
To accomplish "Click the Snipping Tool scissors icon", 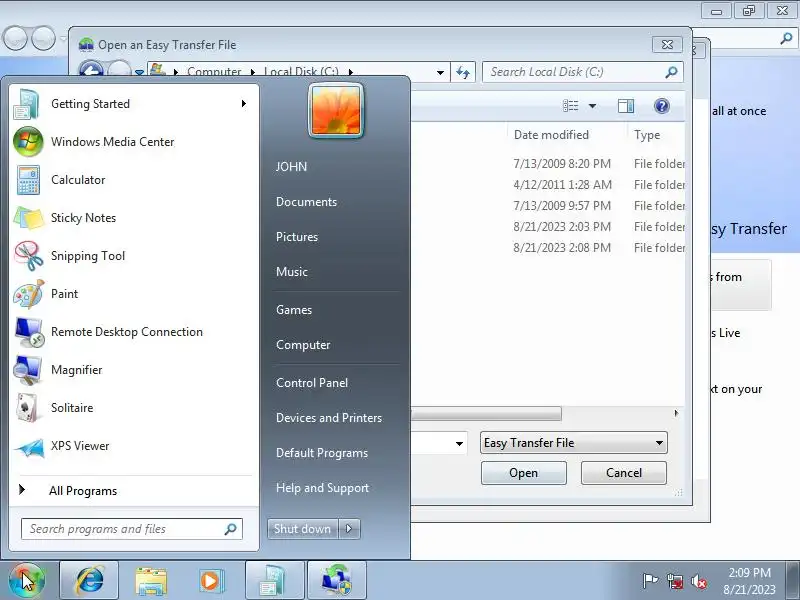I will (28, 256).
